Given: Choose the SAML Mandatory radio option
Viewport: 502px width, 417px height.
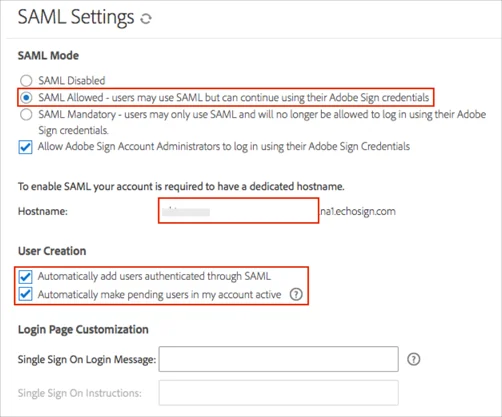Looking at the screenshot, I should 26,114.
